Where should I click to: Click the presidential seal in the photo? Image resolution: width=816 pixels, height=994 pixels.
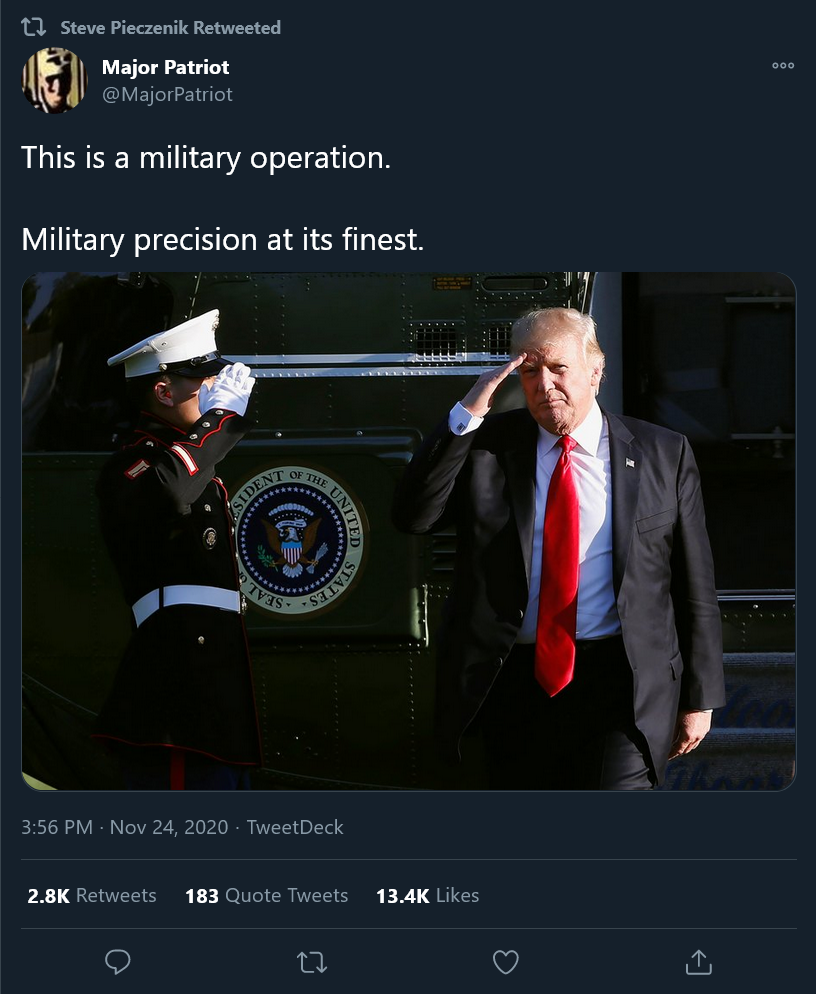(297, 540)
